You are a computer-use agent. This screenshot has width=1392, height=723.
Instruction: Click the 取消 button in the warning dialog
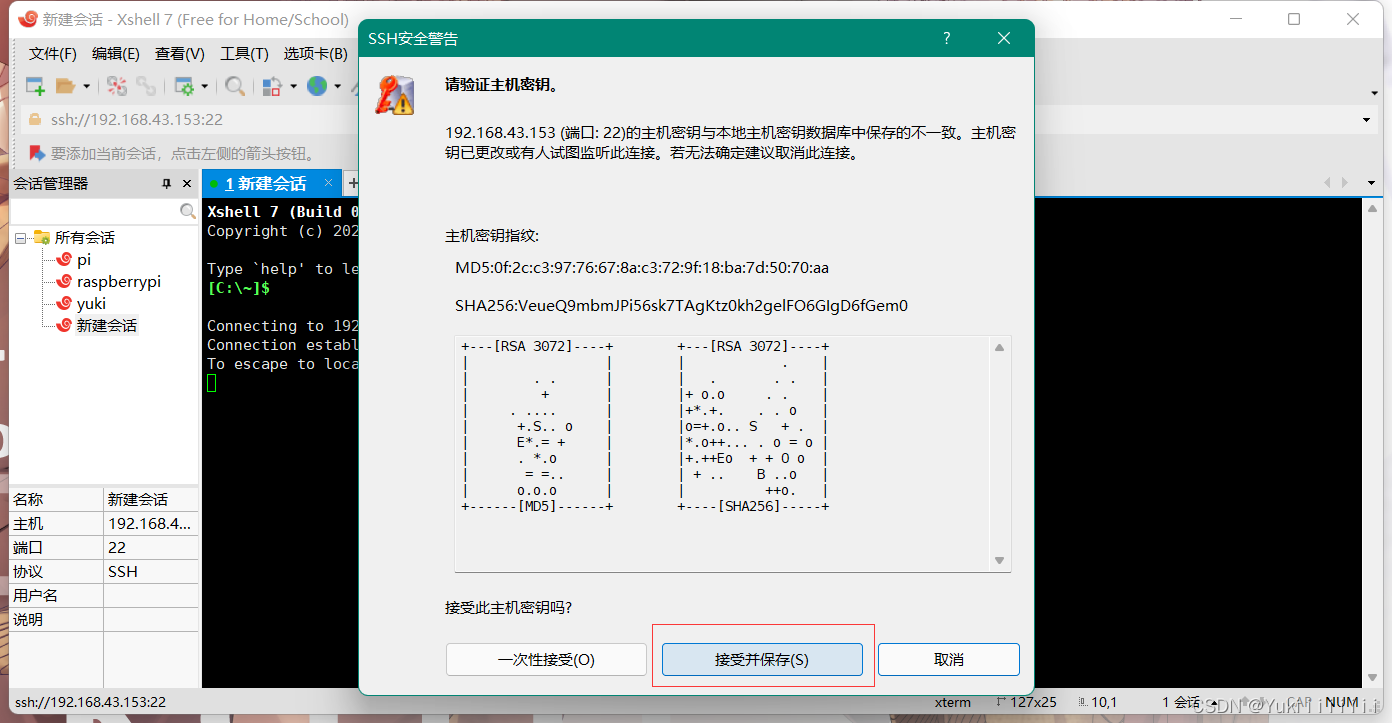pyautogui.click(x=949, y=660)
